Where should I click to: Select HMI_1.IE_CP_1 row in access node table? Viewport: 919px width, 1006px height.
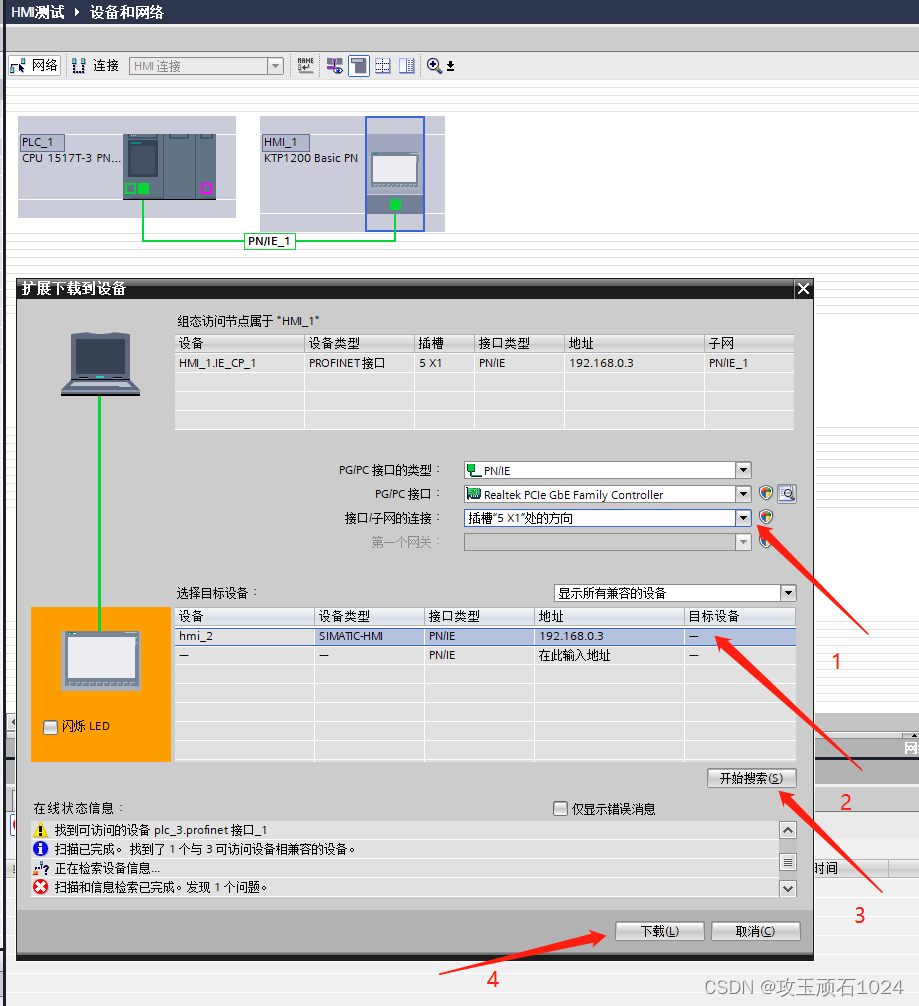(484, 363)
